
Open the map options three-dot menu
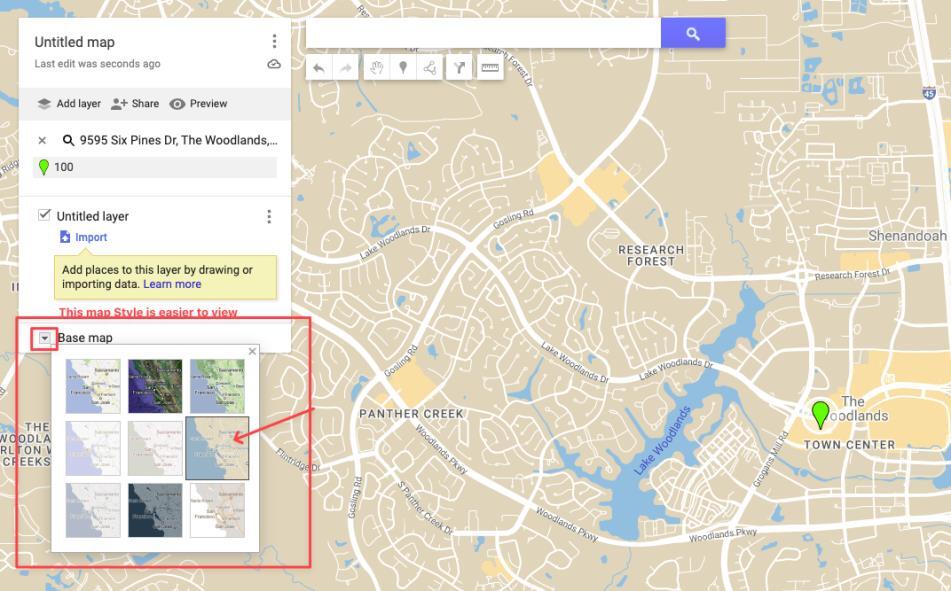point(274,41)
